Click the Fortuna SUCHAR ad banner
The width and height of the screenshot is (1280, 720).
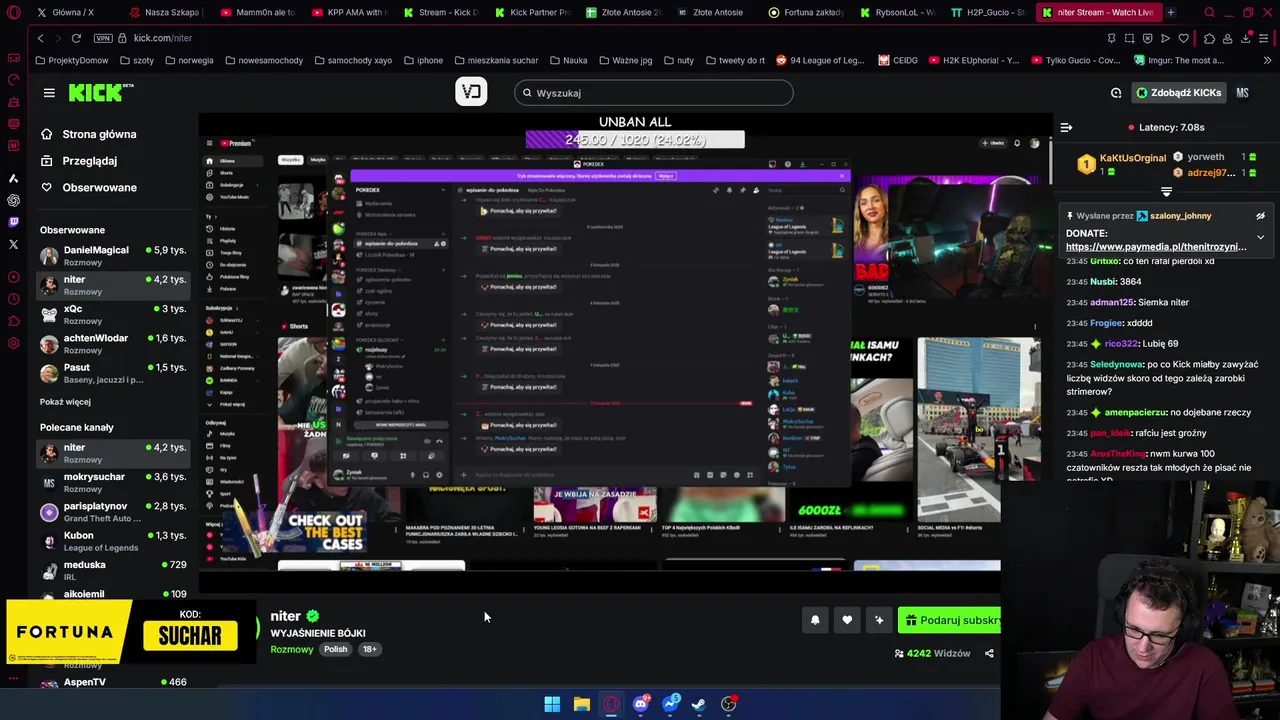(130, 632)
